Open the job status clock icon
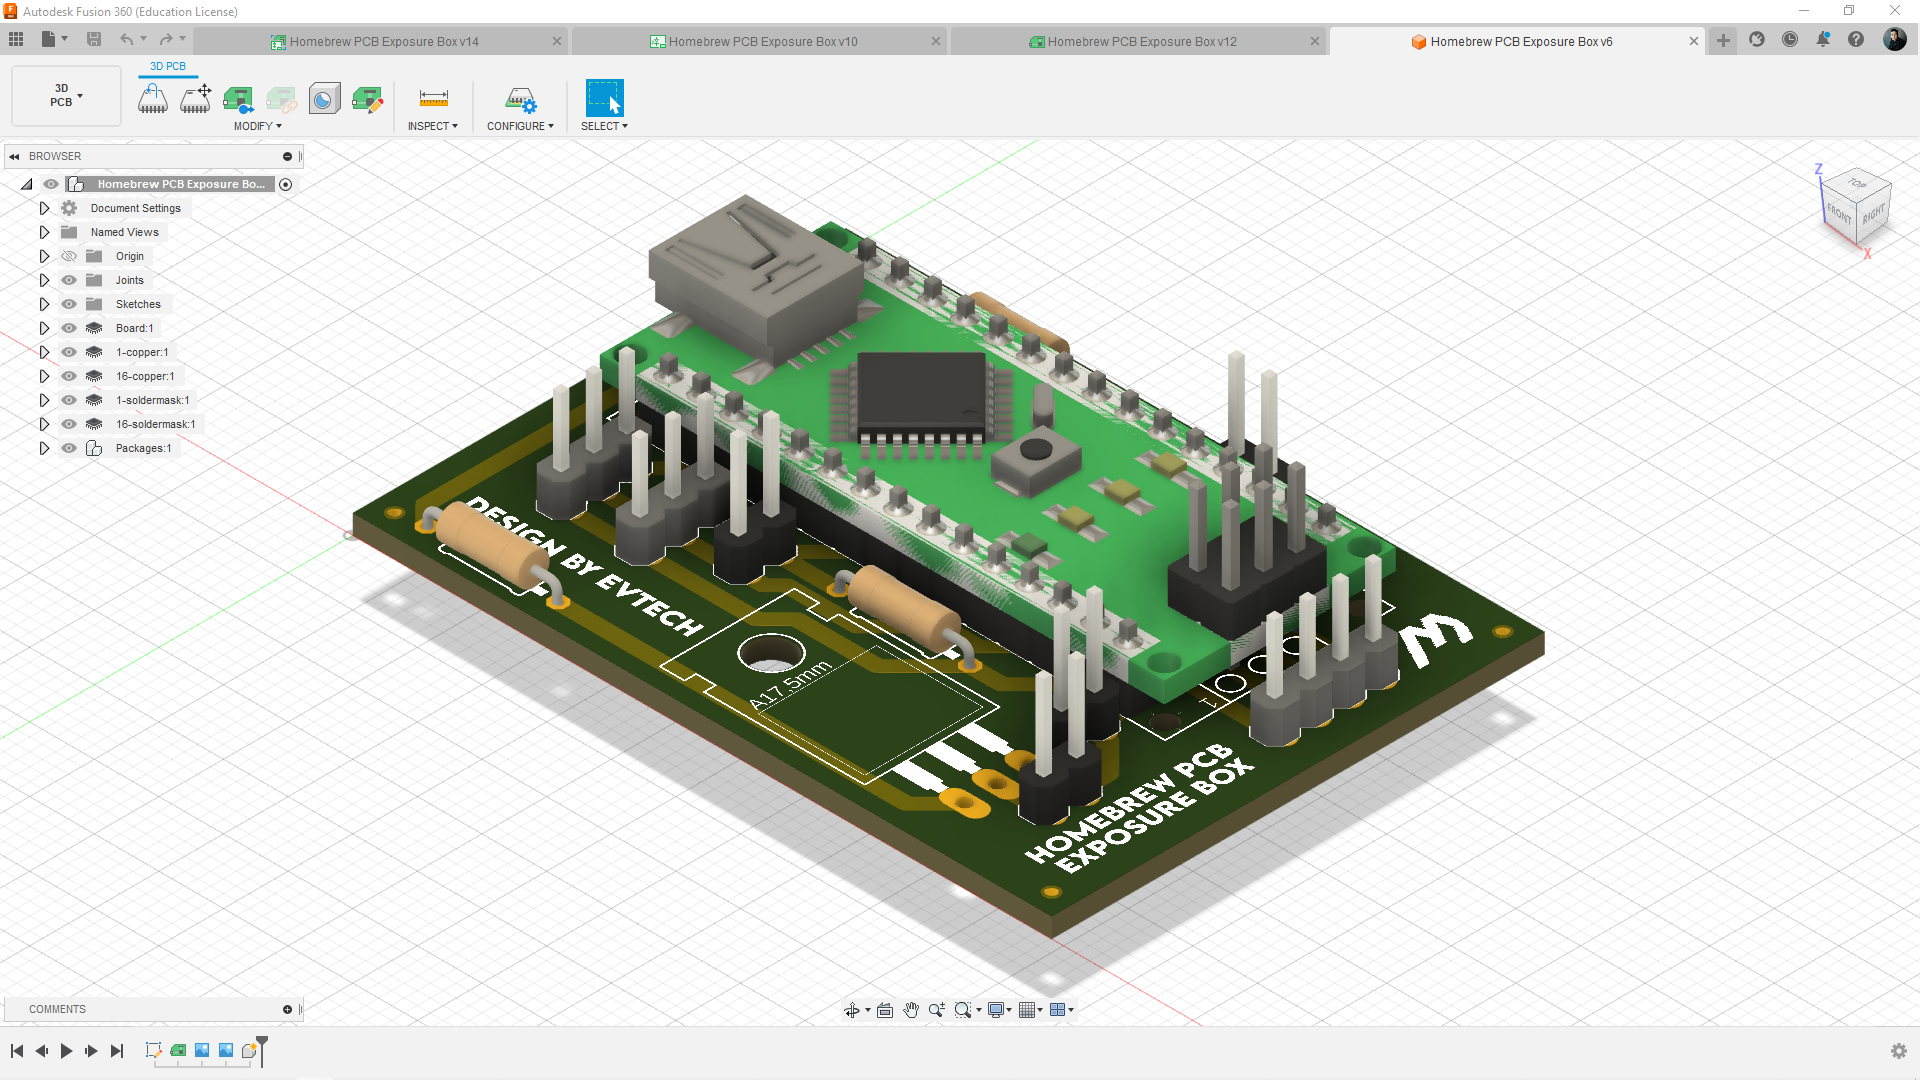The width and height of the screenshot is (1920, 1080). [x=1790, y=40]
